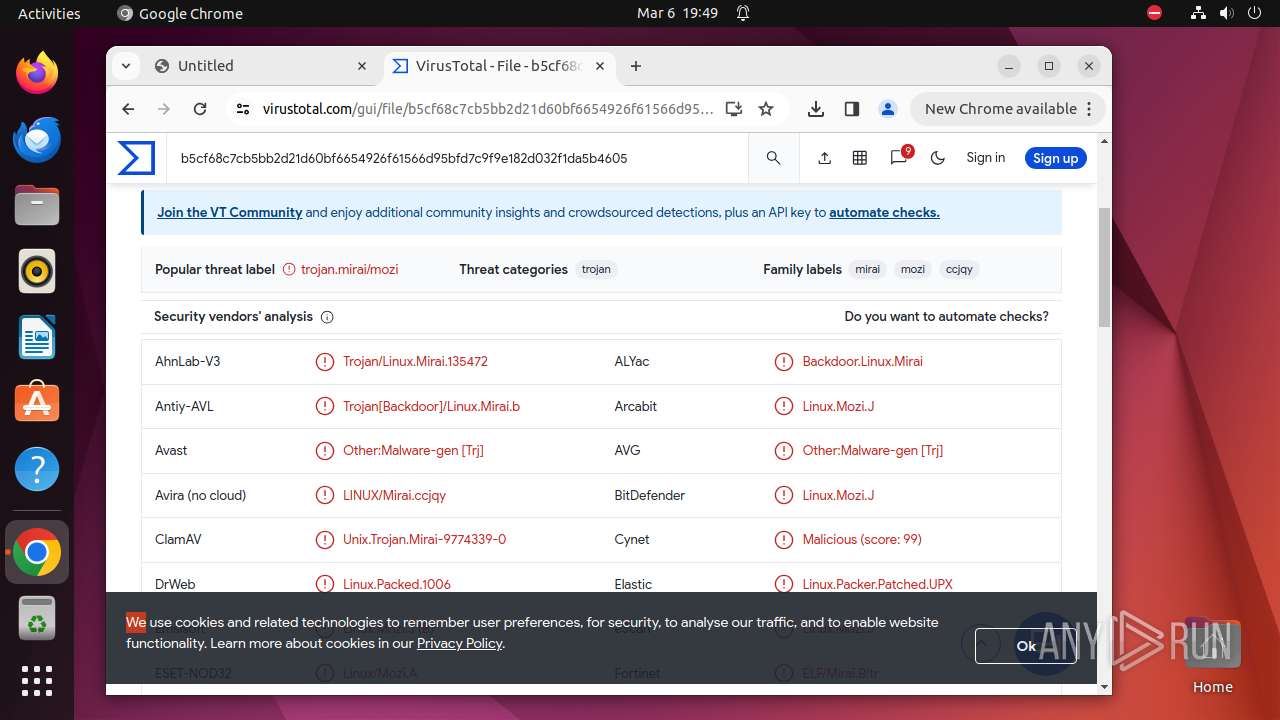The image size is (1280, 720).
Task: Open Files manager in the dock
Action: pyautogui.click(x=37, y=205)
